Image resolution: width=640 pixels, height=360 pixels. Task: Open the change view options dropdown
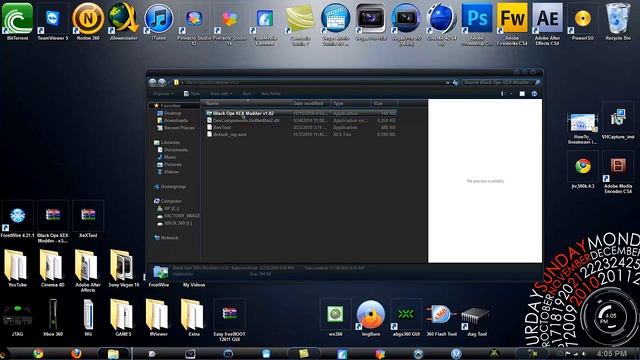point(511,94)
